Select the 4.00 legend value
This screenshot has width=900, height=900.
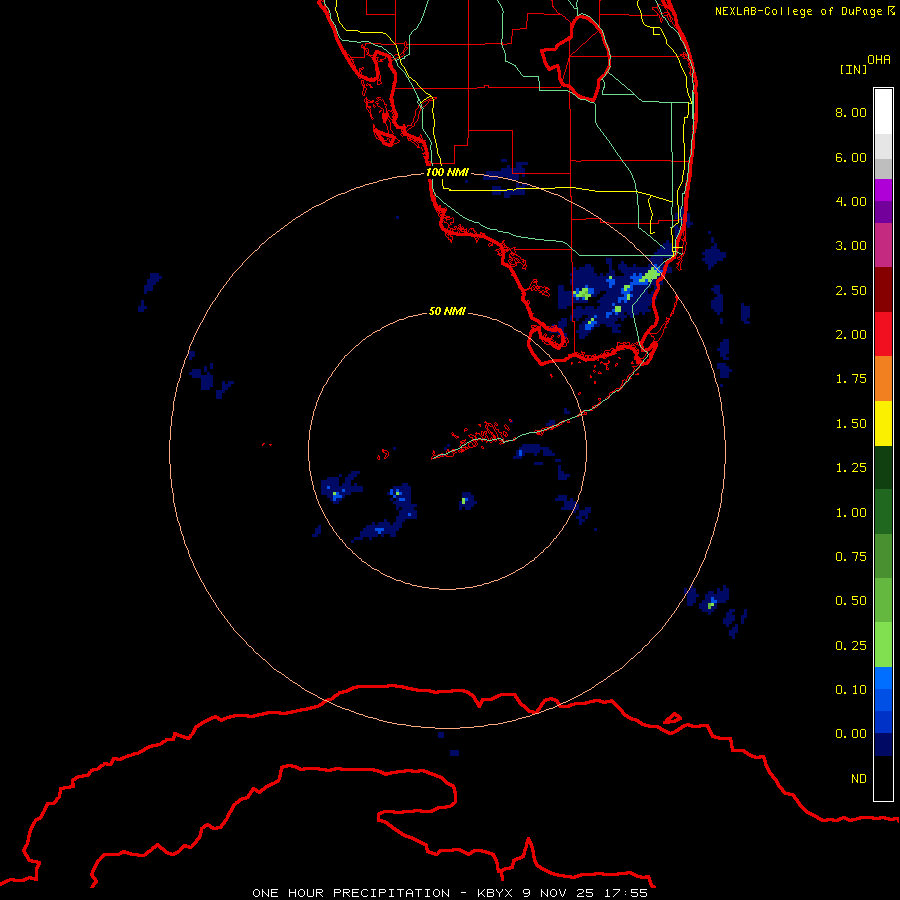tap(851, 201)
